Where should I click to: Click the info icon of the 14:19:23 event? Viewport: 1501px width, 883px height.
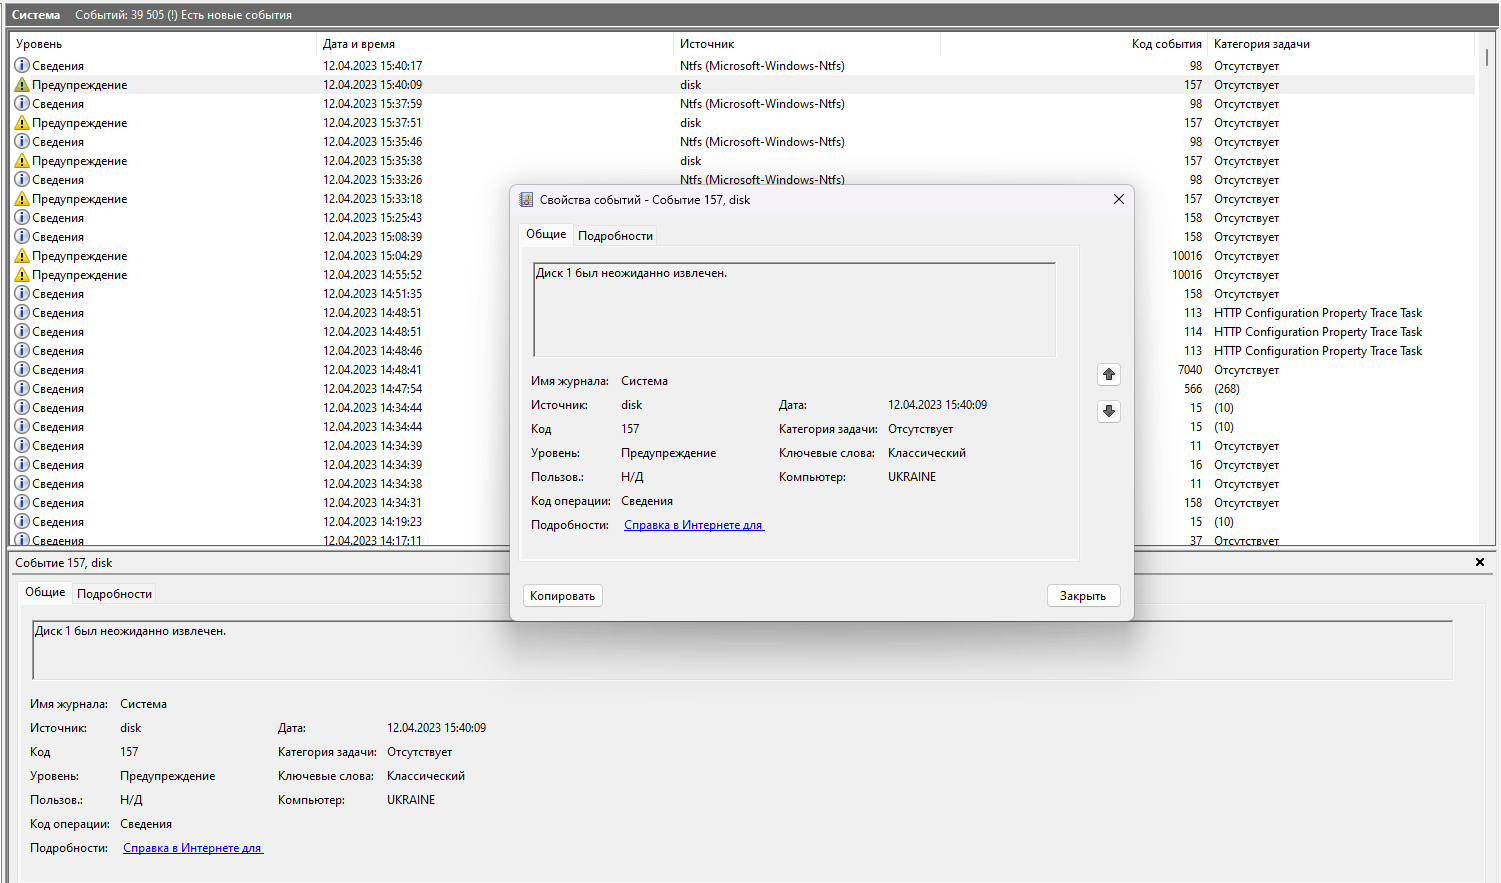coord(22,522)
